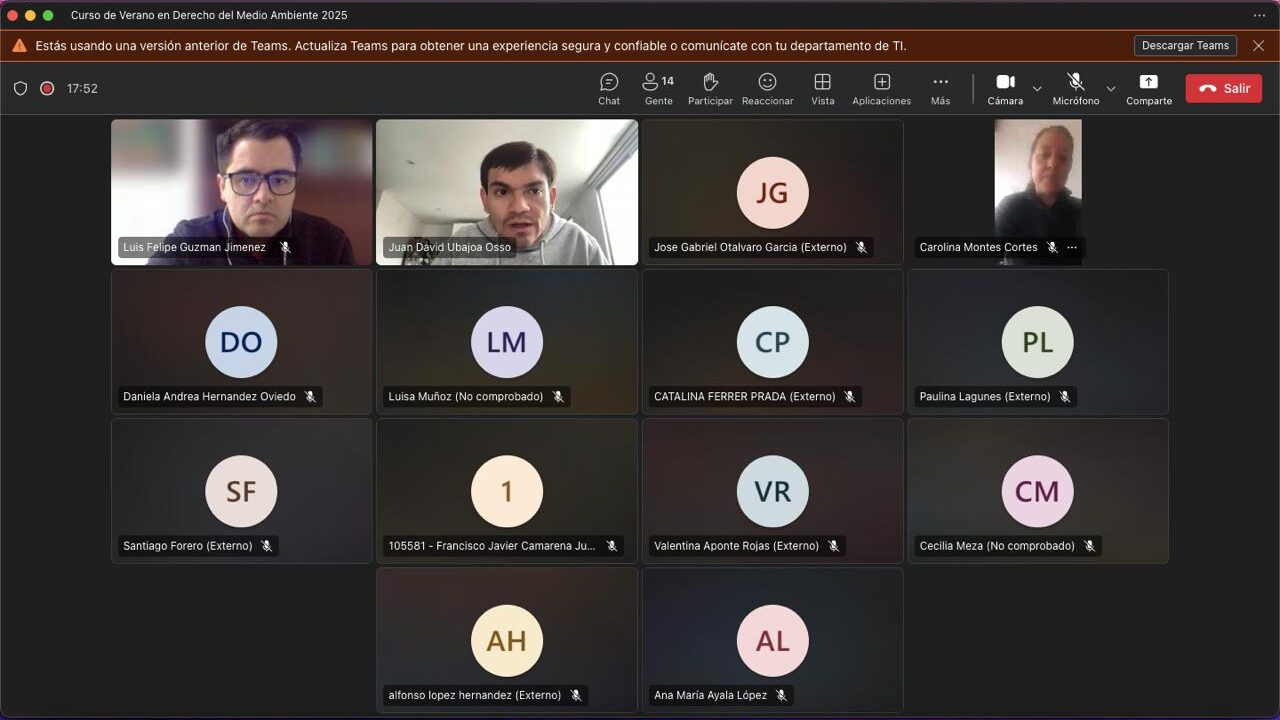Viewport: 1280px width, 720px height.
Task: Leave the meeting with Salir button
Action: [1224, 88]
